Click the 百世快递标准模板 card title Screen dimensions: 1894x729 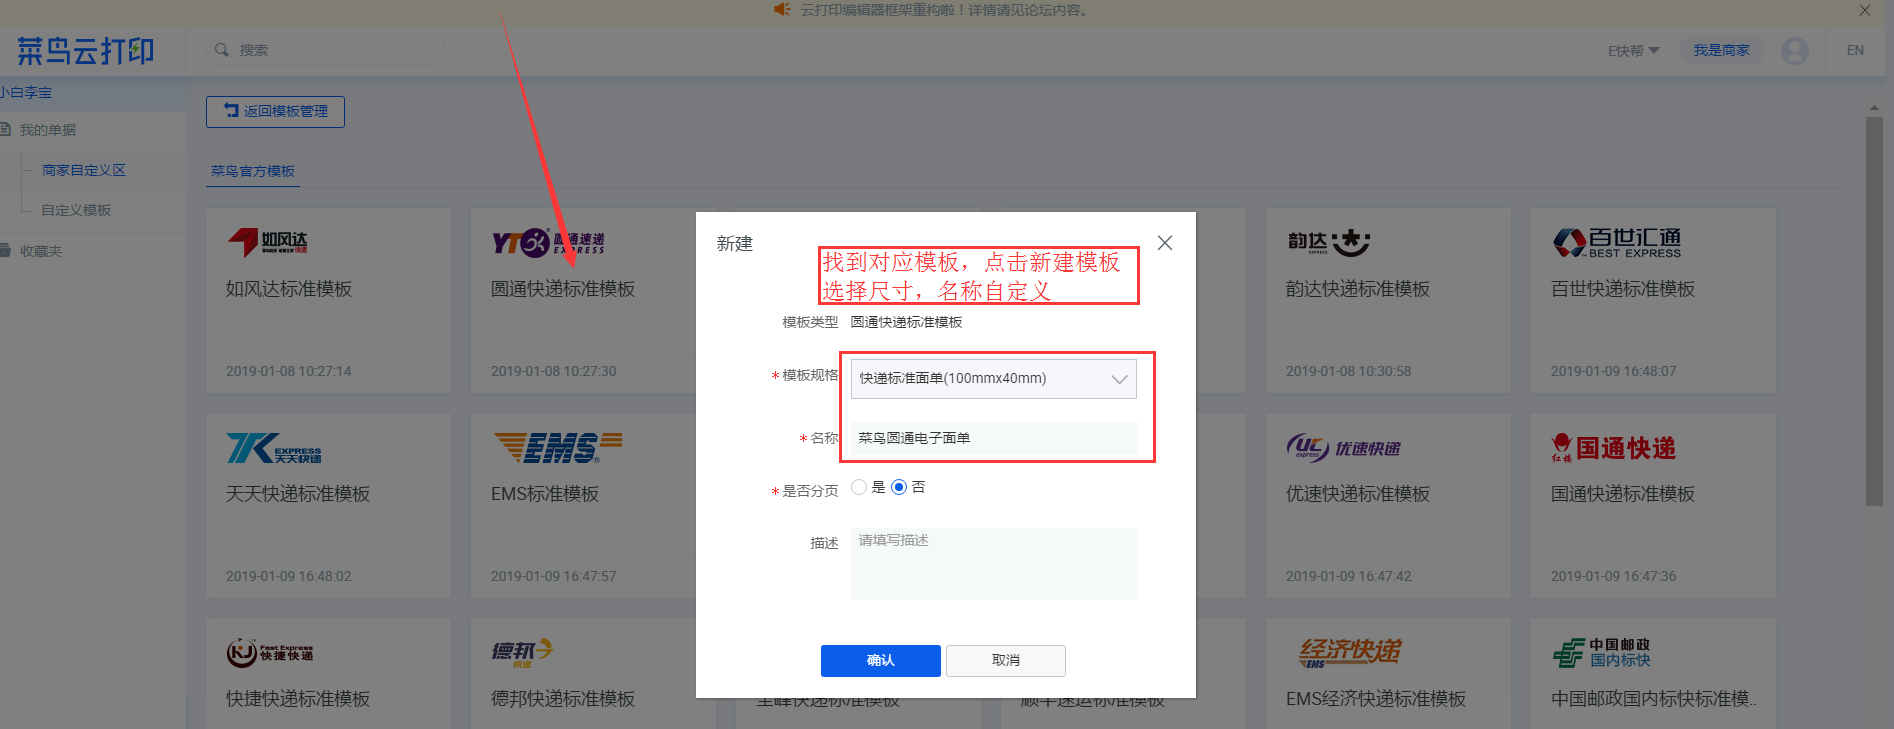coord(1623,289)
